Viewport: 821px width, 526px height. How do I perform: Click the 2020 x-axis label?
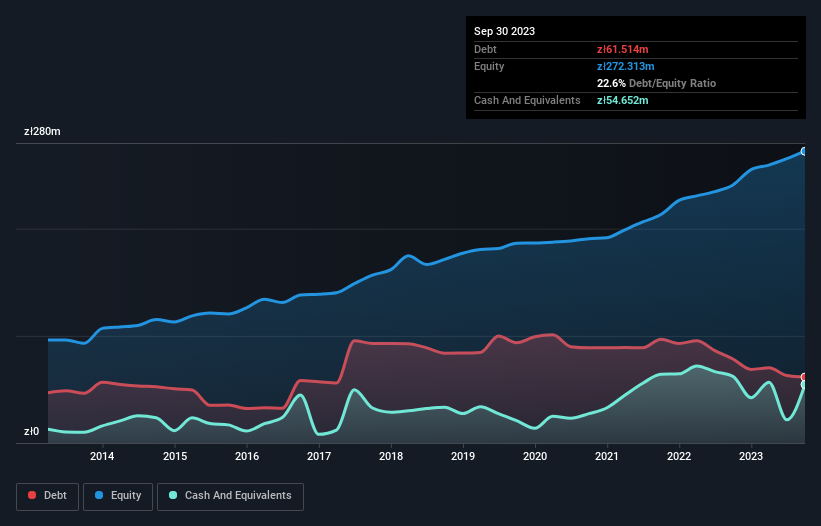click(535, 456)
